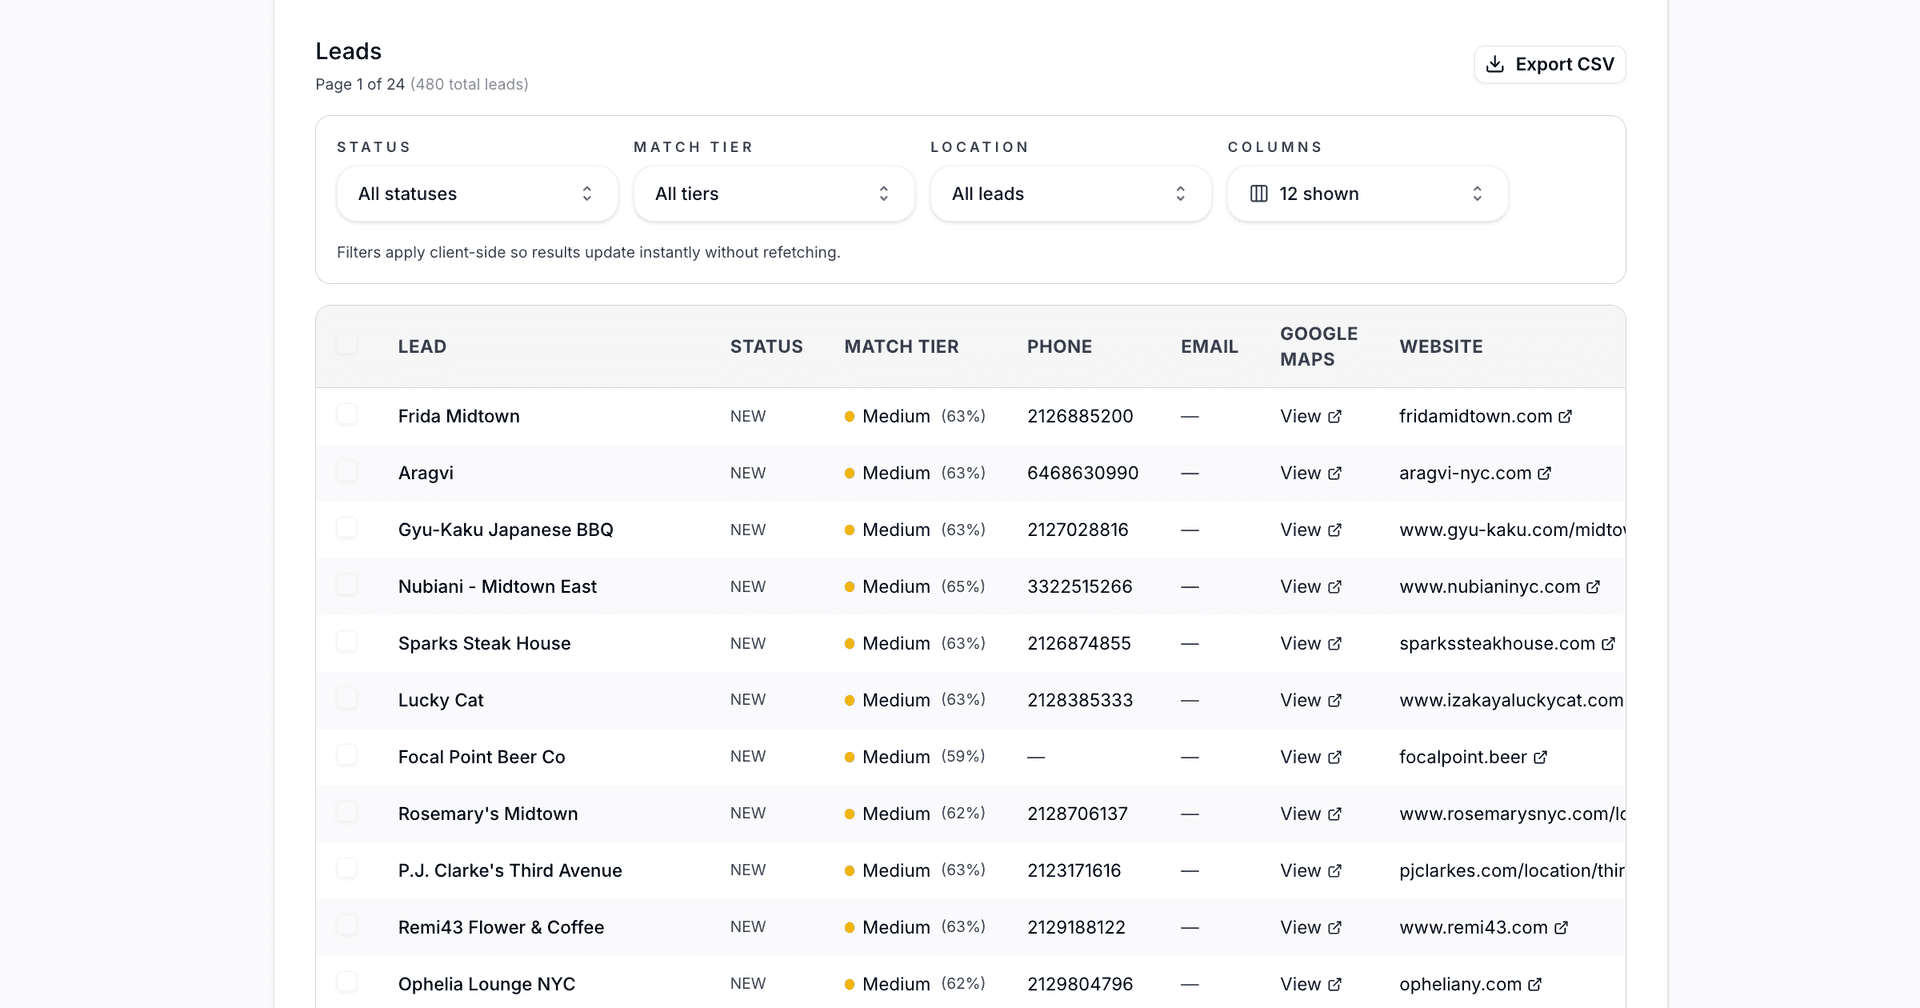Click external link icon next to opheliany.com
This screenshot has width=1920, height=1008.
coord(1535,984)
